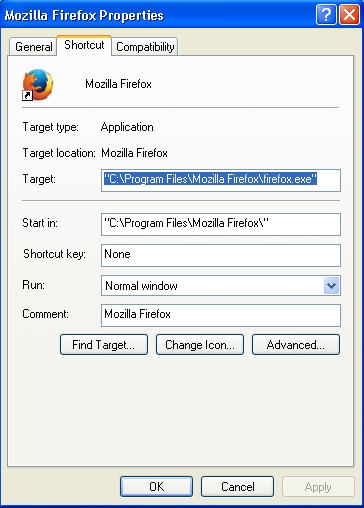
Task: Open Advanced shortcut options
Action: (x=296, y=345)
